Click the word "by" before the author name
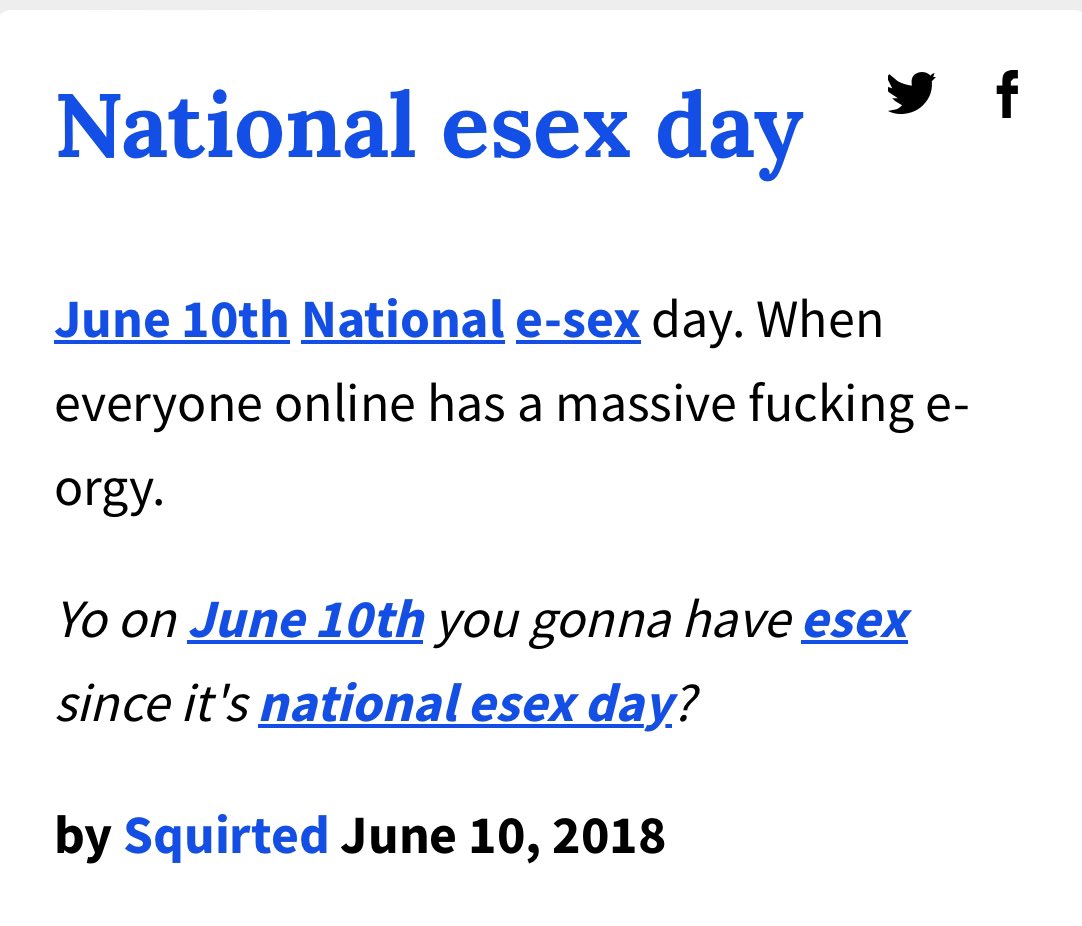Screen dimensions: 1082x926 [82, 834]
